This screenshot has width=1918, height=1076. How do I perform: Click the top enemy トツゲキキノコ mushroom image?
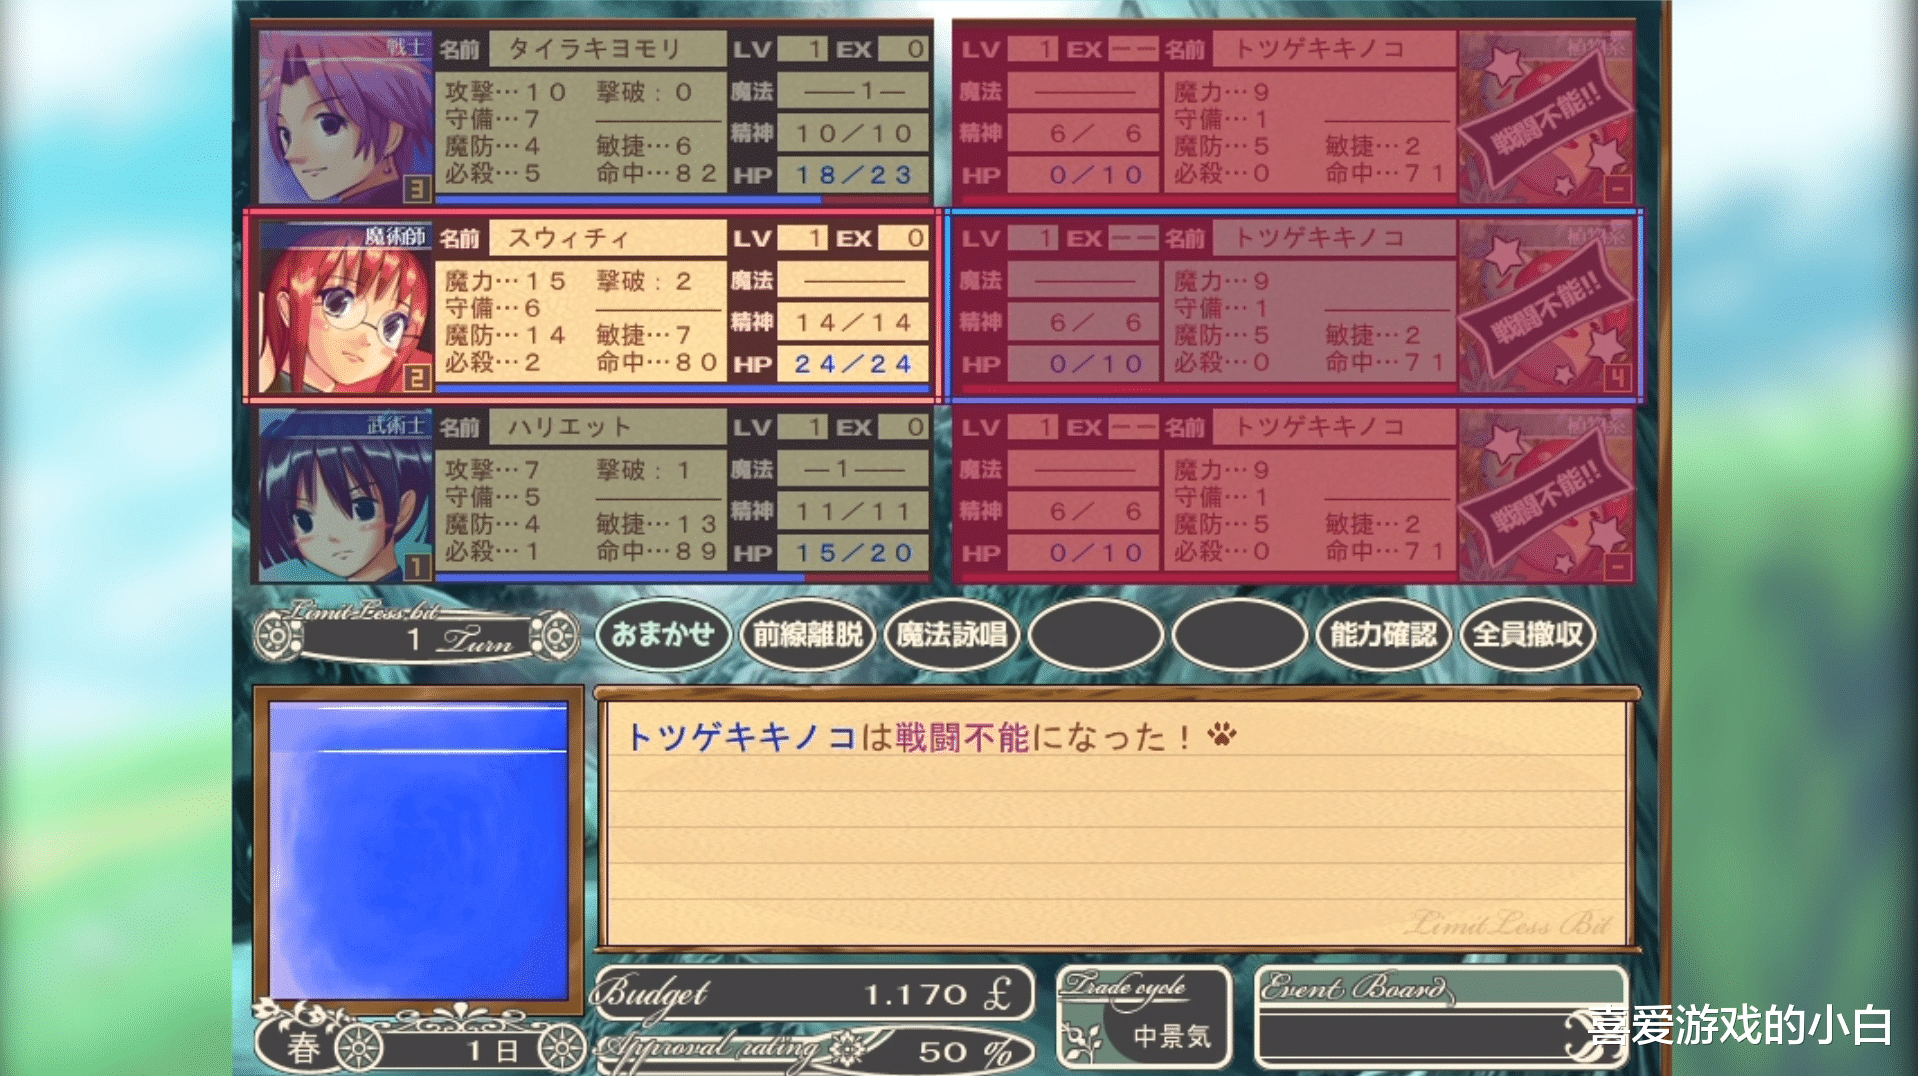tap(1545, 116)
